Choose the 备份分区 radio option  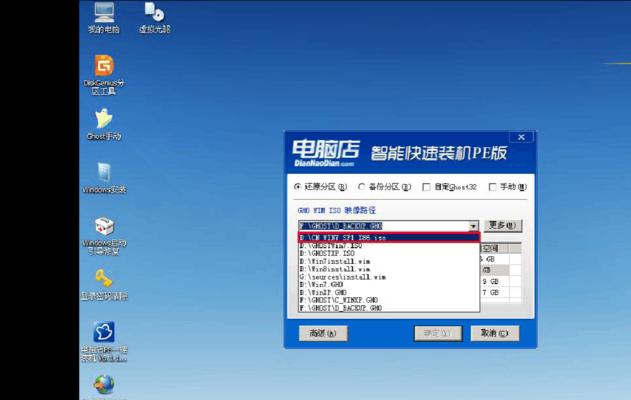(362, 187)
